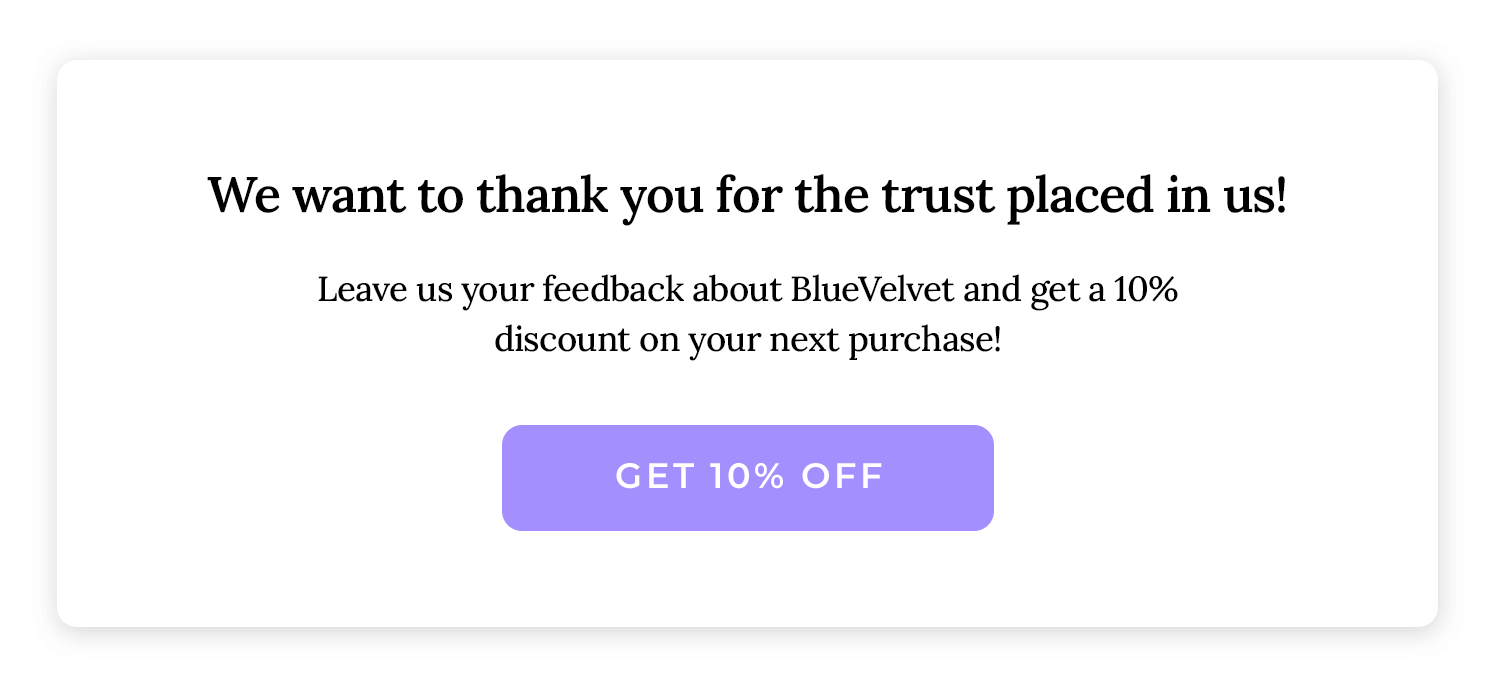Click the word 'purchase!' in the paragraph
The width and height of the screenshot is (1500, 700).
point(925,341)
